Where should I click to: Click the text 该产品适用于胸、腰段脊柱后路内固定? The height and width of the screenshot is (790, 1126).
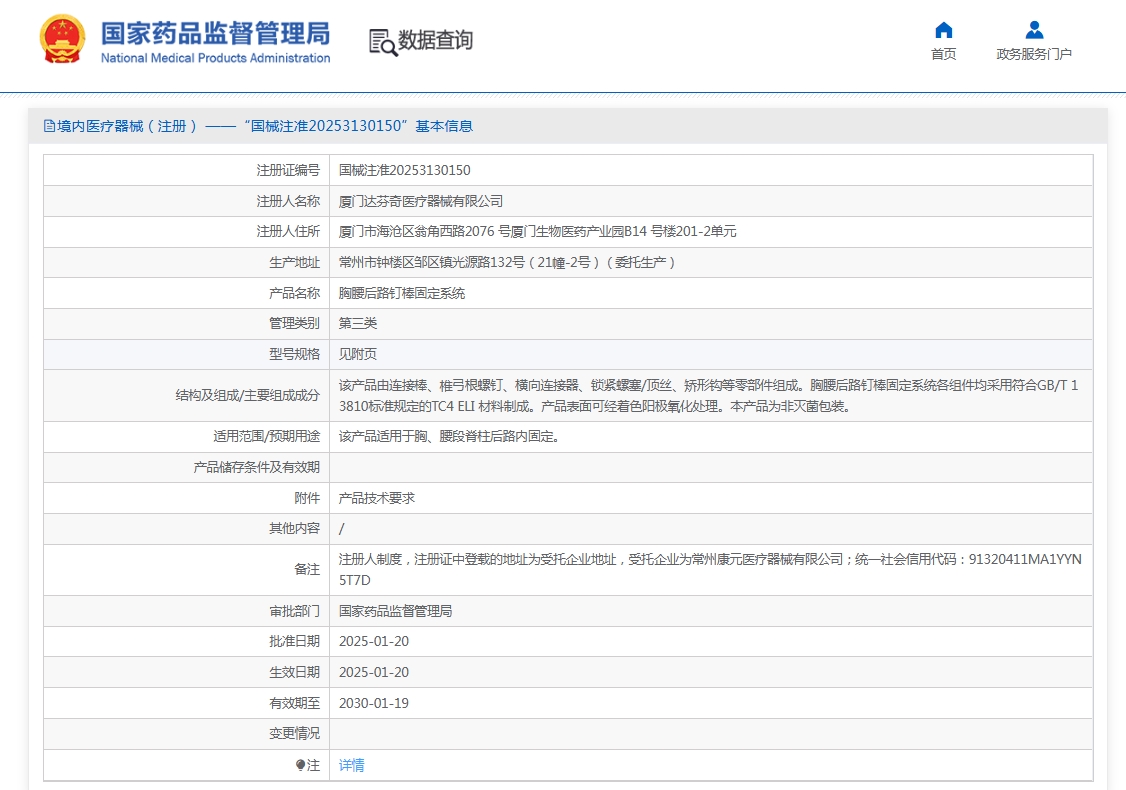tap(449, 436)
